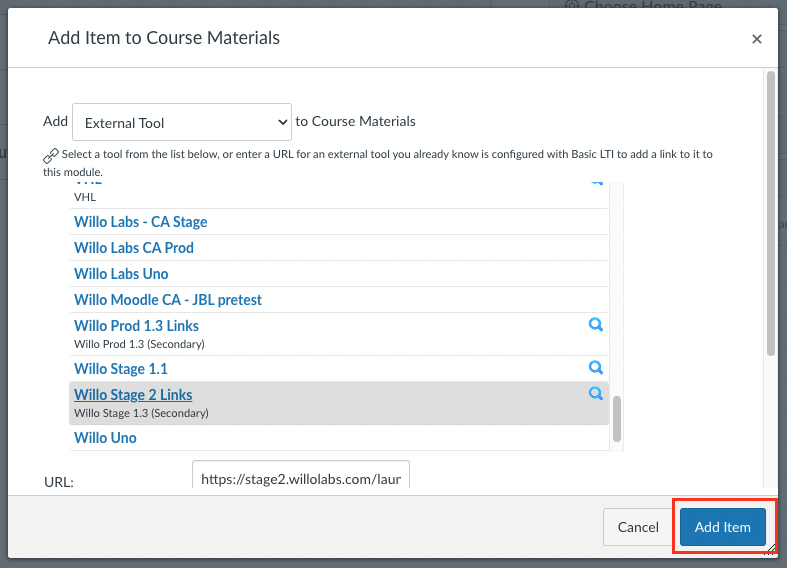The image size is (787, 568).
Task: Click search icon for Willo Stage 2 Links
Action: (x=596, y=393)
